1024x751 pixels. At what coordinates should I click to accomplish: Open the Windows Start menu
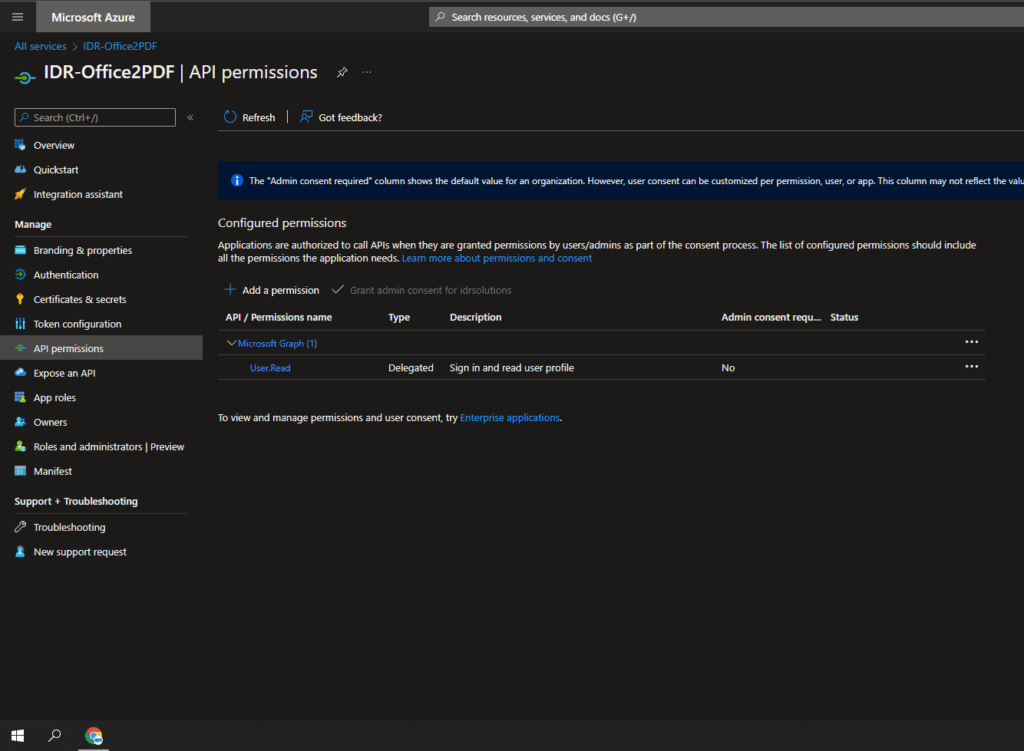click(17, 737)
